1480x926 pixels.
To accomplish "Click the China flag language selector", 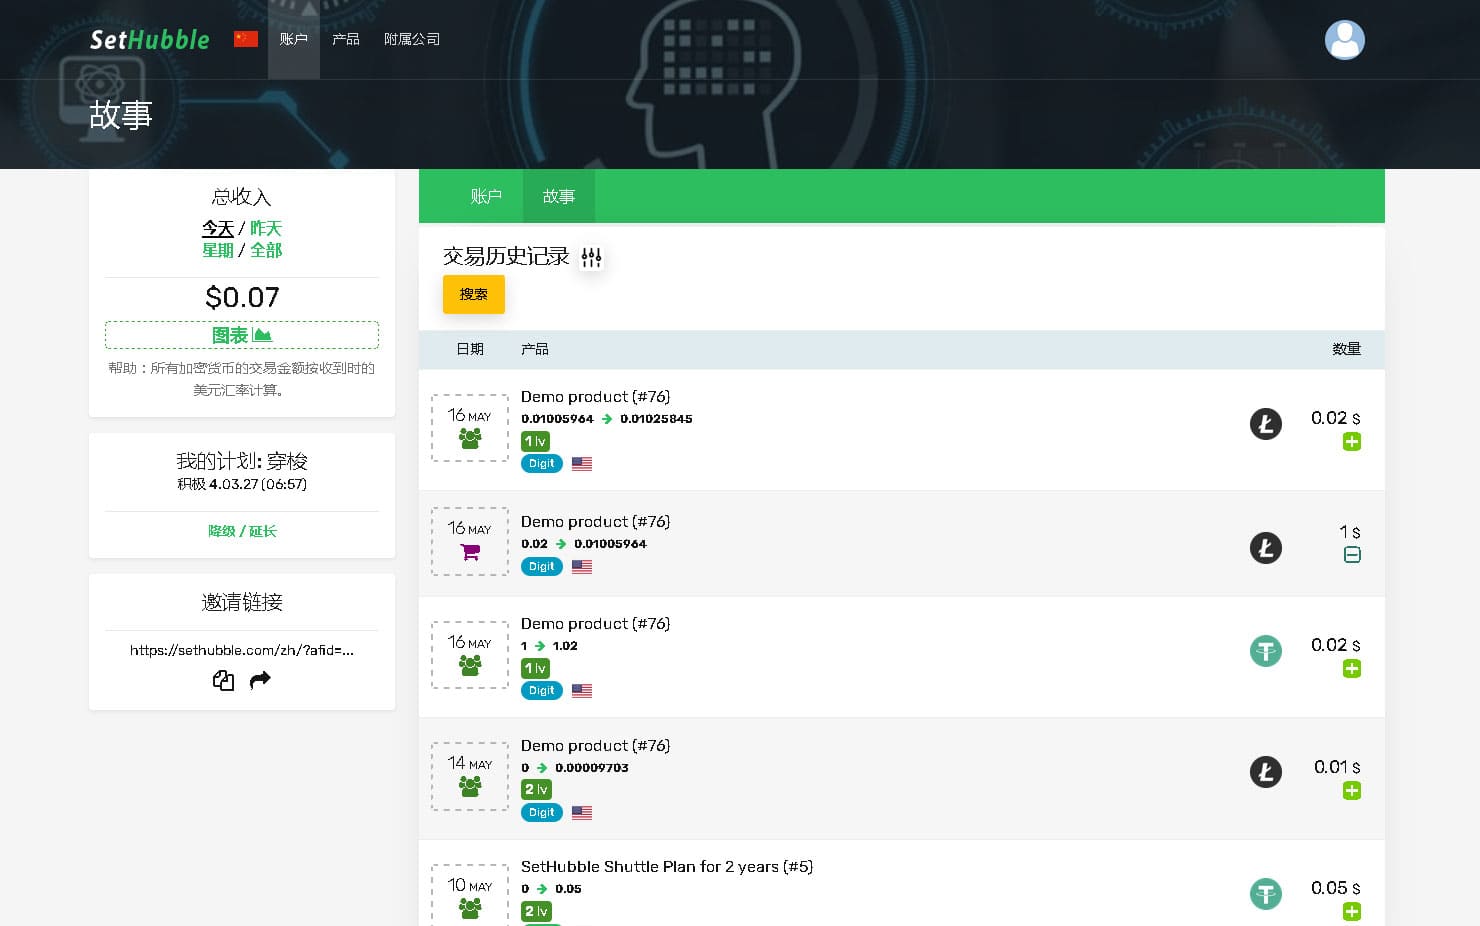I will (246, 39).
